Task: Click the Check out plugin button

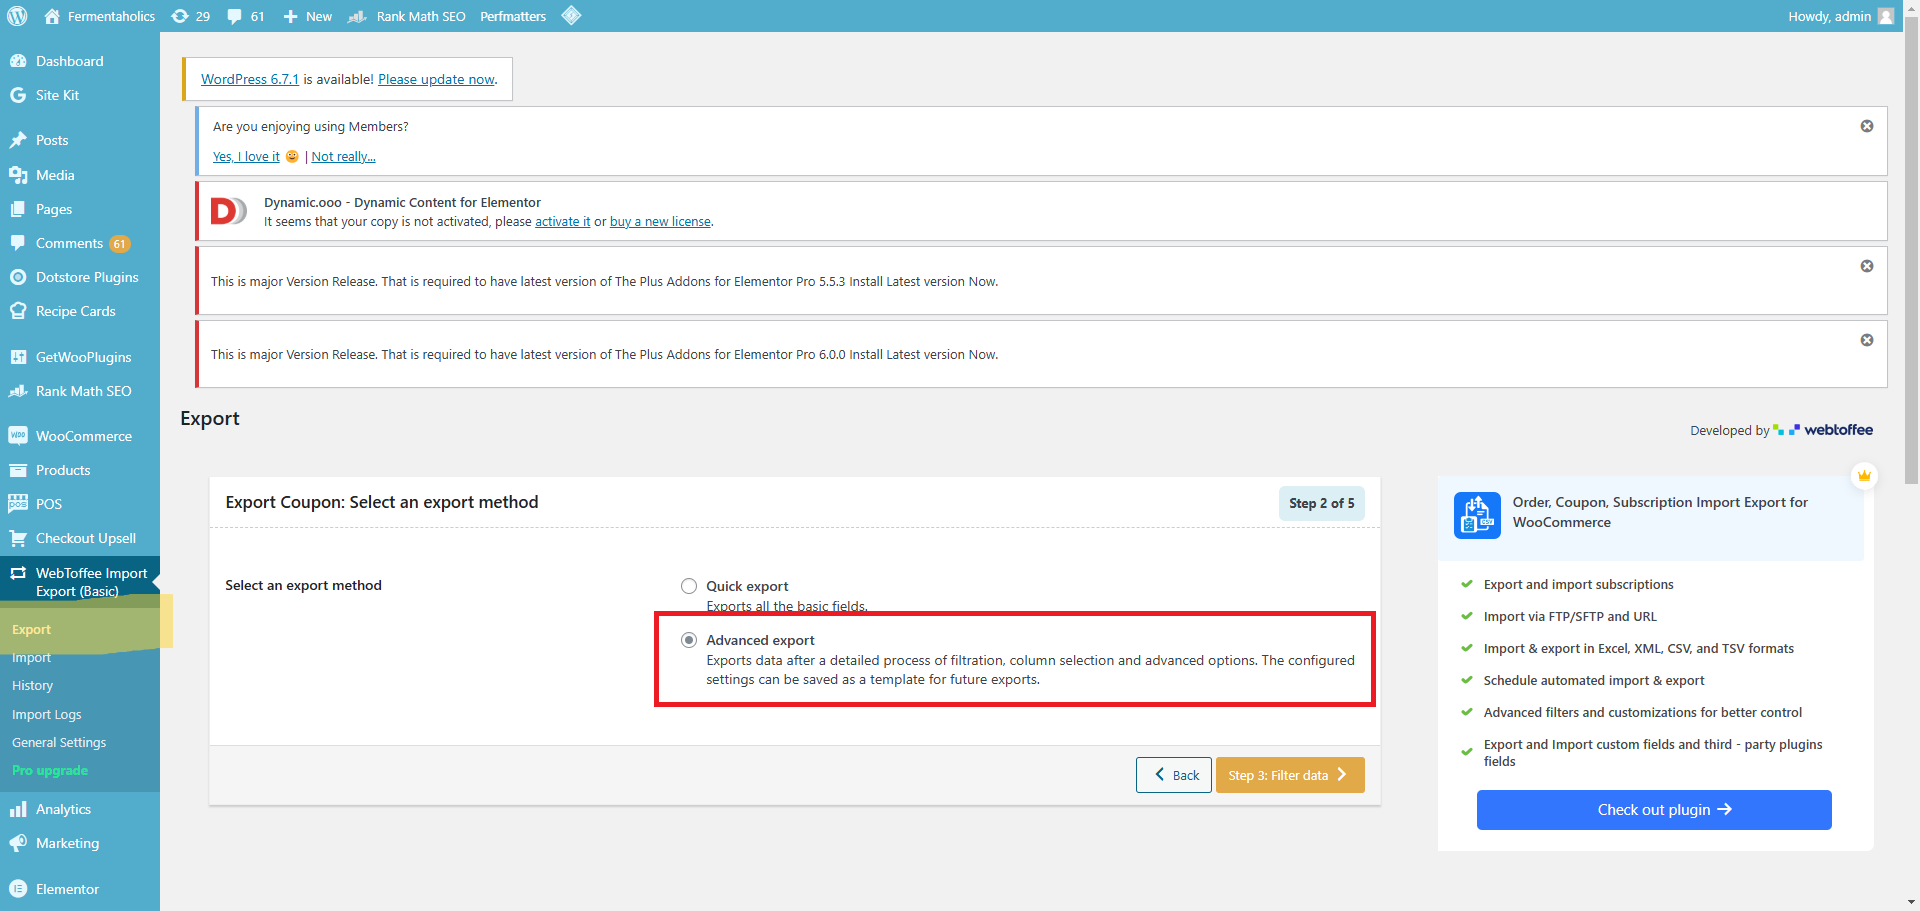Action: (x=1654, y=810)
